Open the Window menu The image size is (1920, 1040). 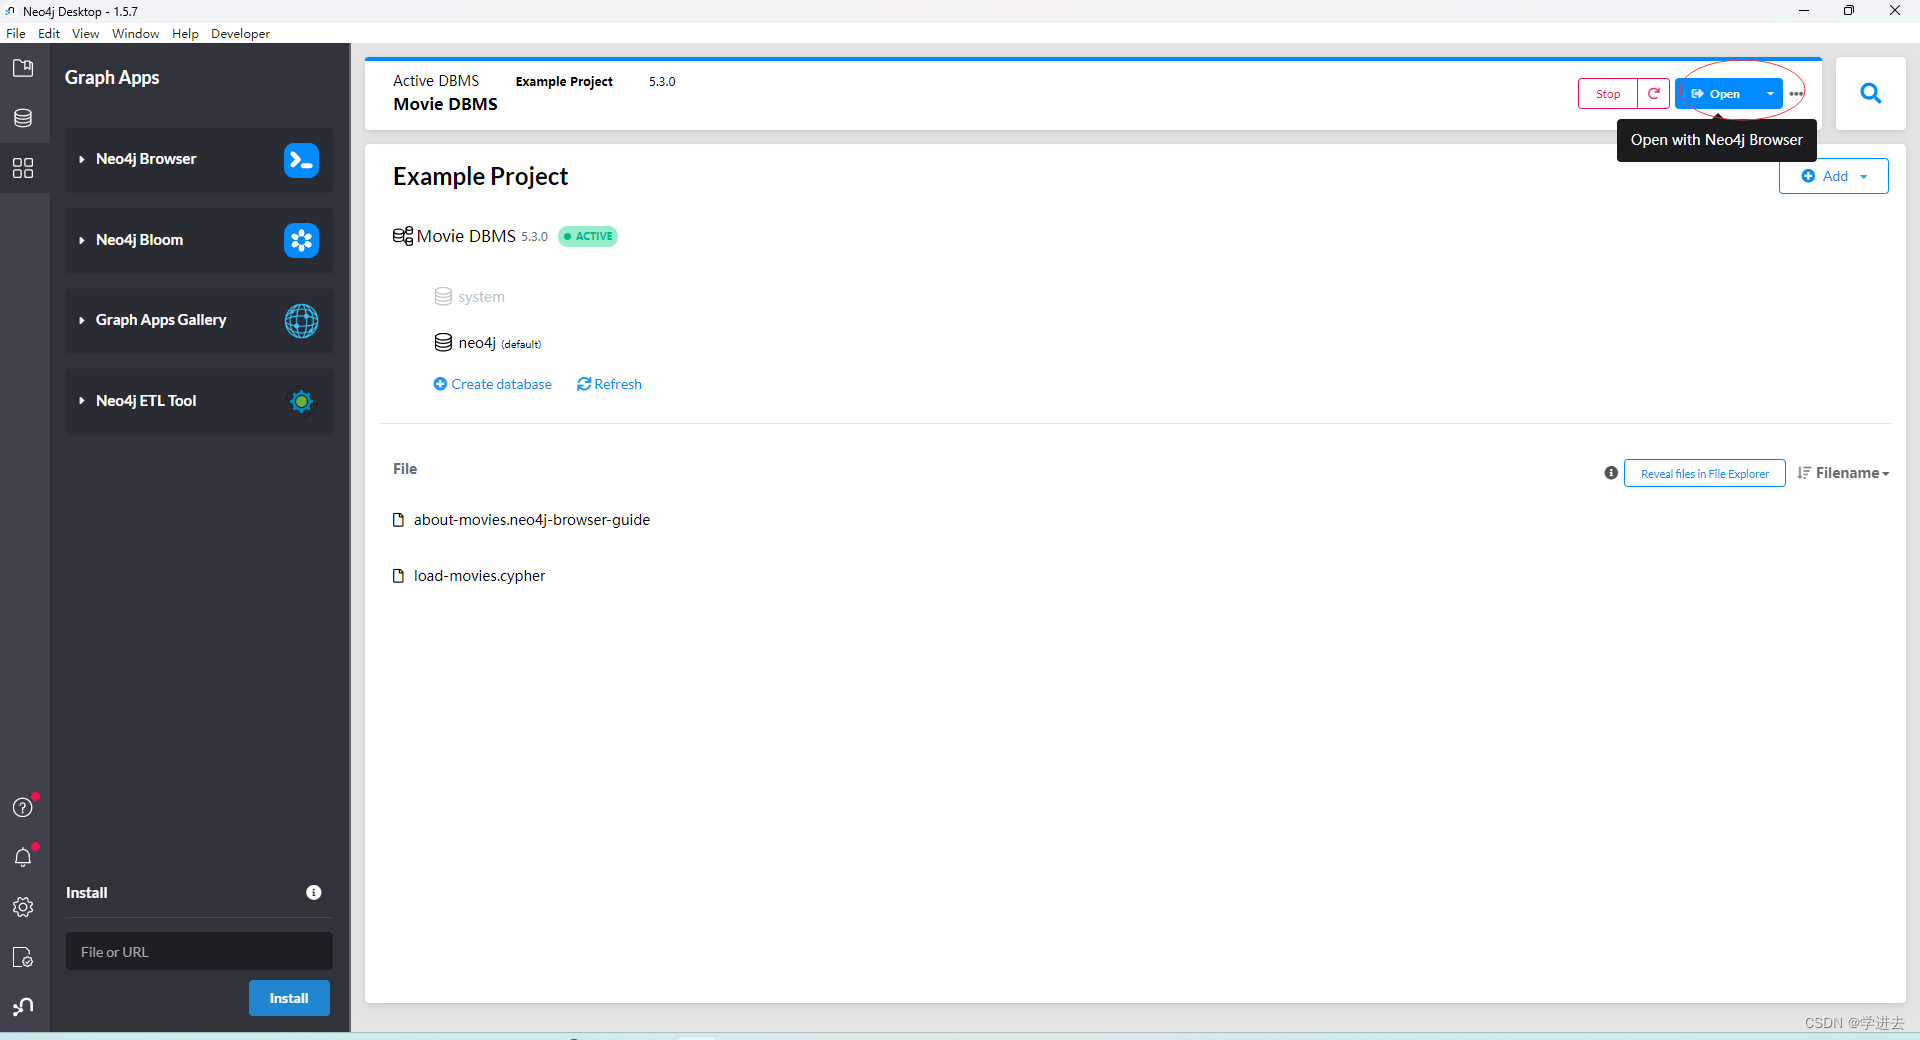pos(135,33)
